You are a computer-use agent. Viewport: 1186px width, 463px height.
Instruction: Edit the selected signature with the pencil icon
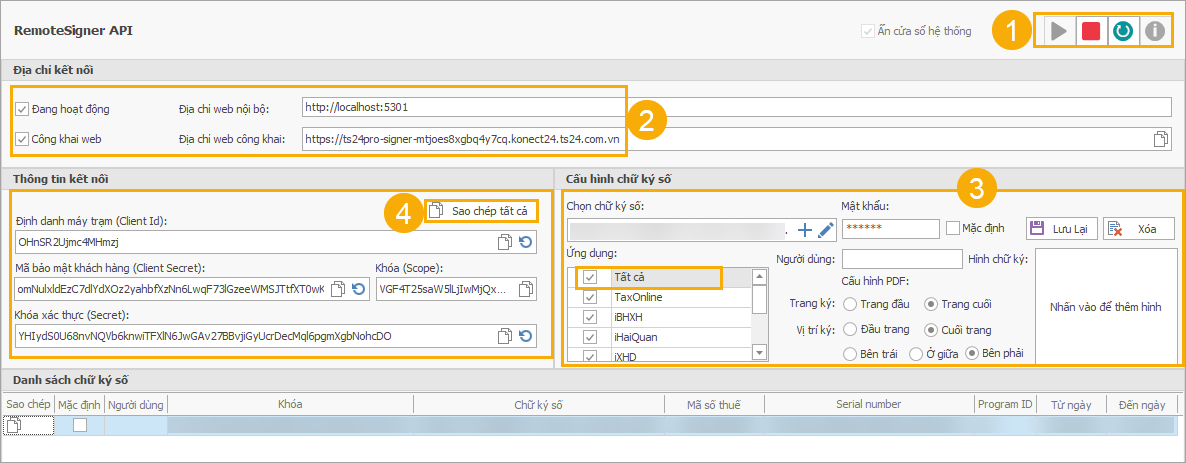point(825,228)
